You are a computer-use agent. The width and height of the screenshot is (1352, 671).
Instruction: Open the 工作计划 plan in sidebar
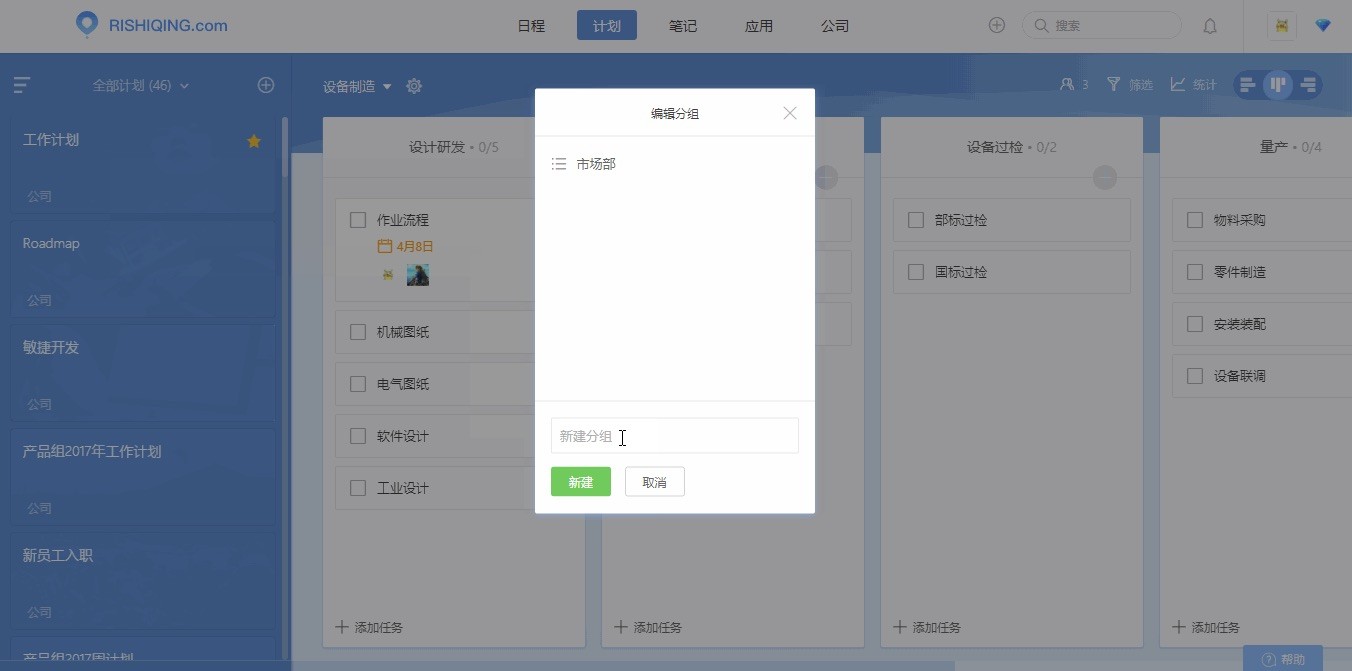(144, 166)
